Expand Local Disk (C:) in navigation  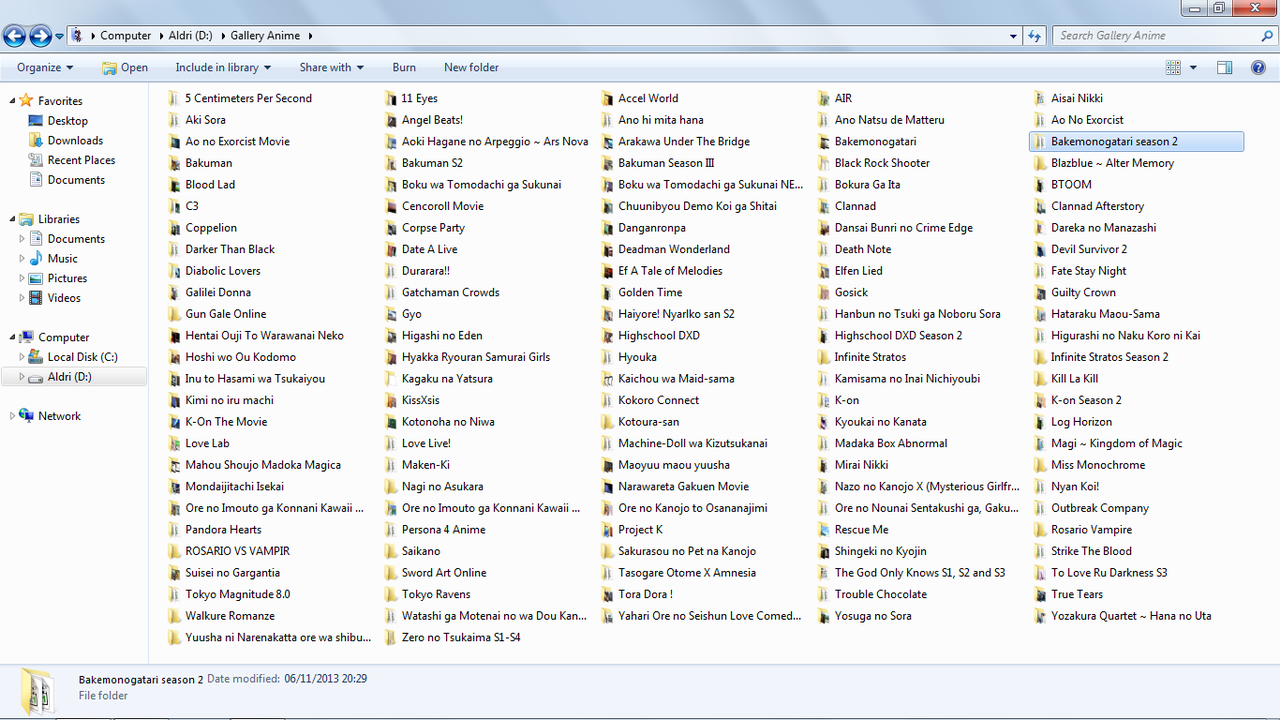pos(22,357)
